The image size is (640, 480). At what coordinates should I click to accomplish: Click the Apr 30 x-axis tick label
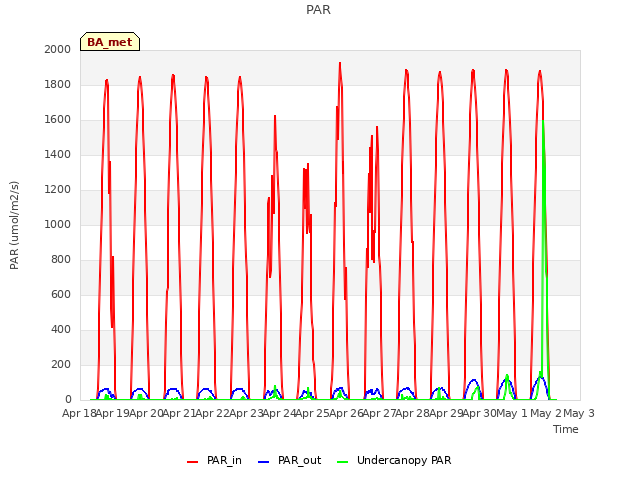point(479,413)
